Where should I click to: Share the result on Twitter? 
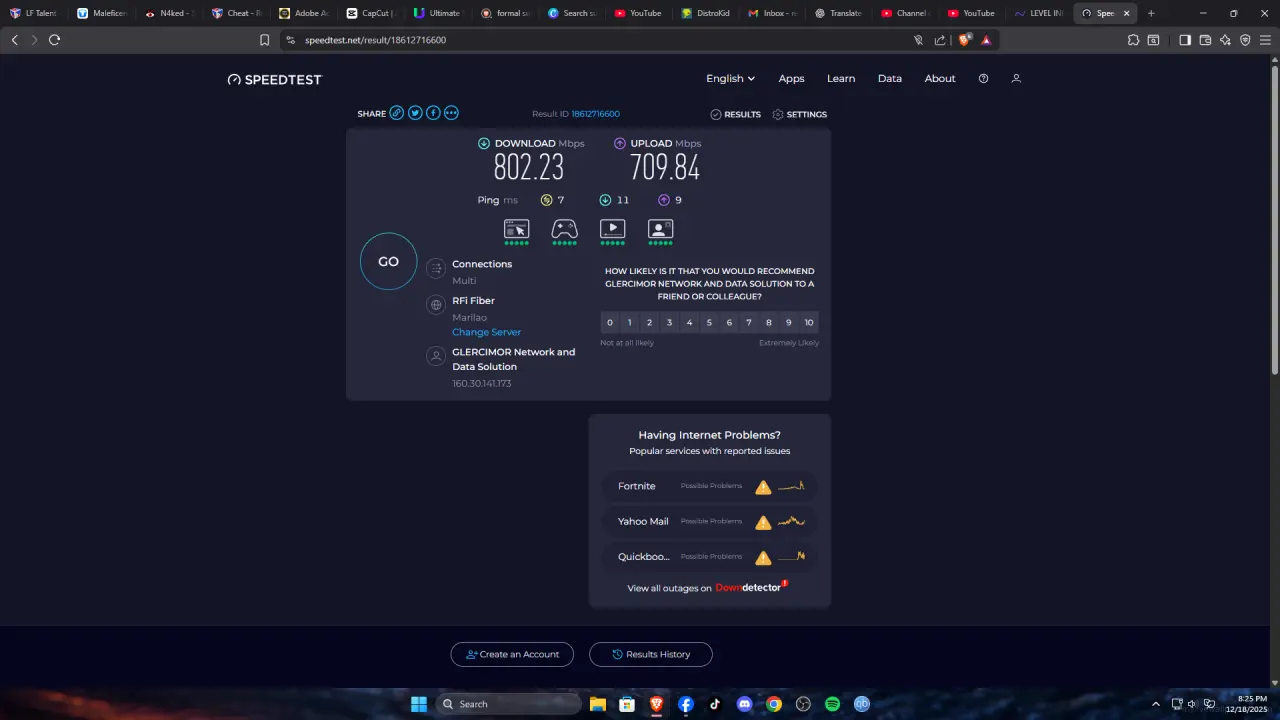[415, 113]
